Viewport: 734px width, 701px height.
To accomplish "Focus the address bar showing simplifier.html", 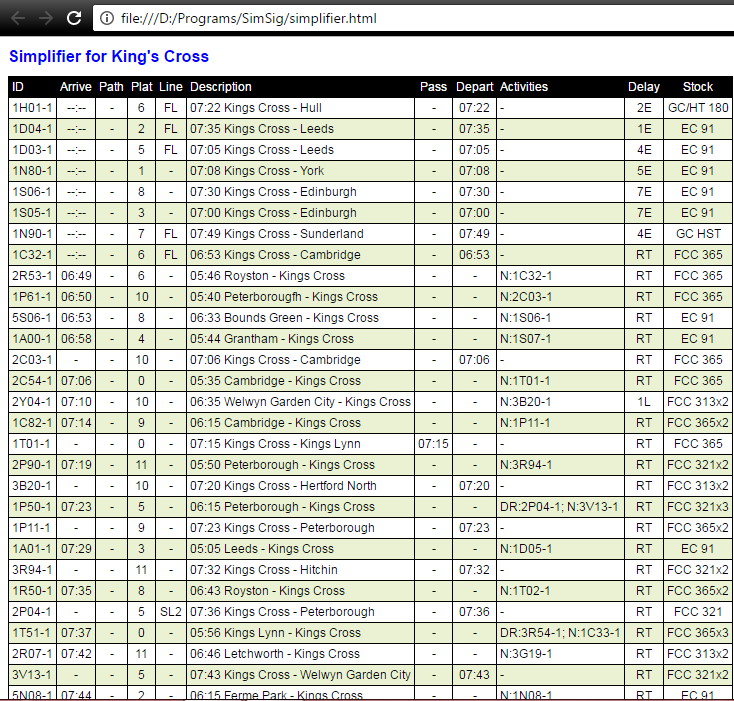I will pyautogui.click(x=413, y=18).
